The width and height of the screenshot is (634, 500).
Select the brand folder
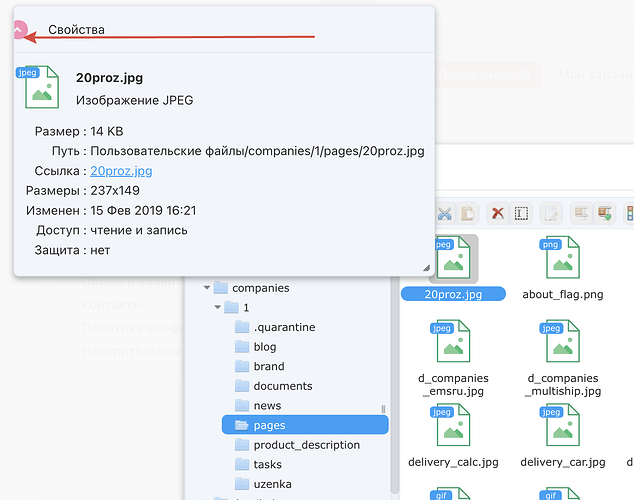(x=268, y=366)
